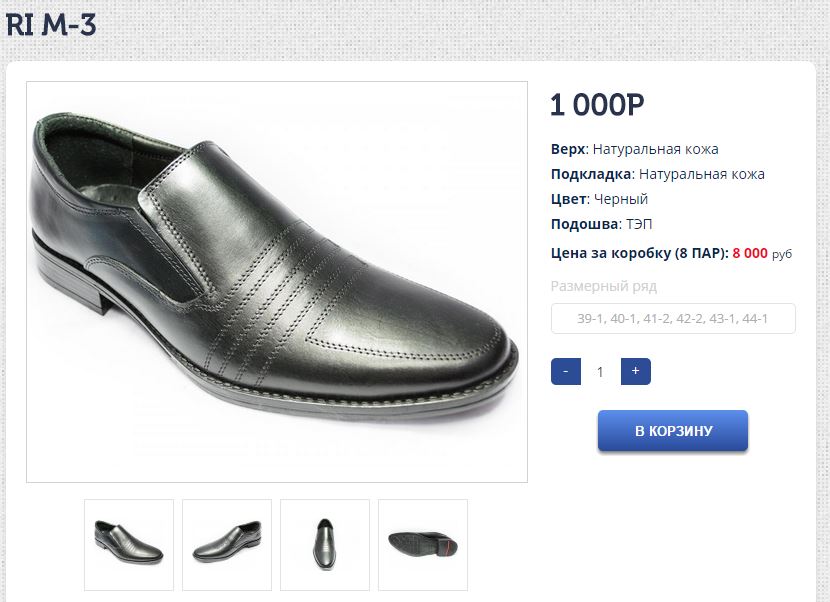Click the Верх material label

[567, 150]
